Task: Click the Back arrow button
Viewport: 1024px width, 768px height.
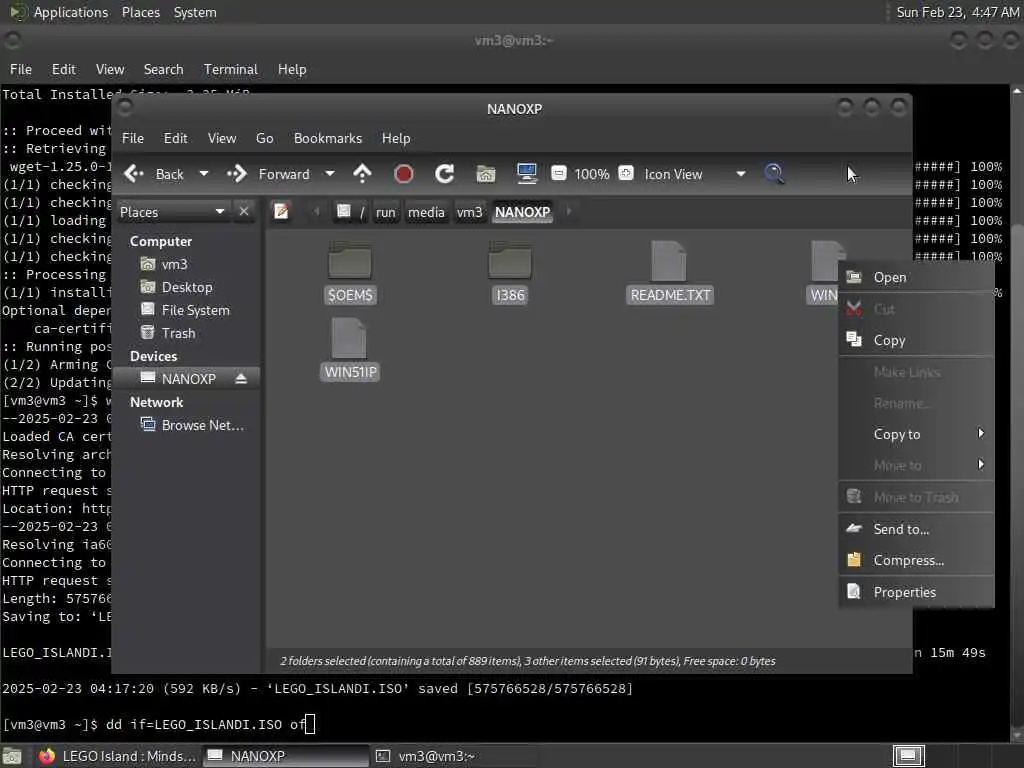Action: (x=153, y=174)
